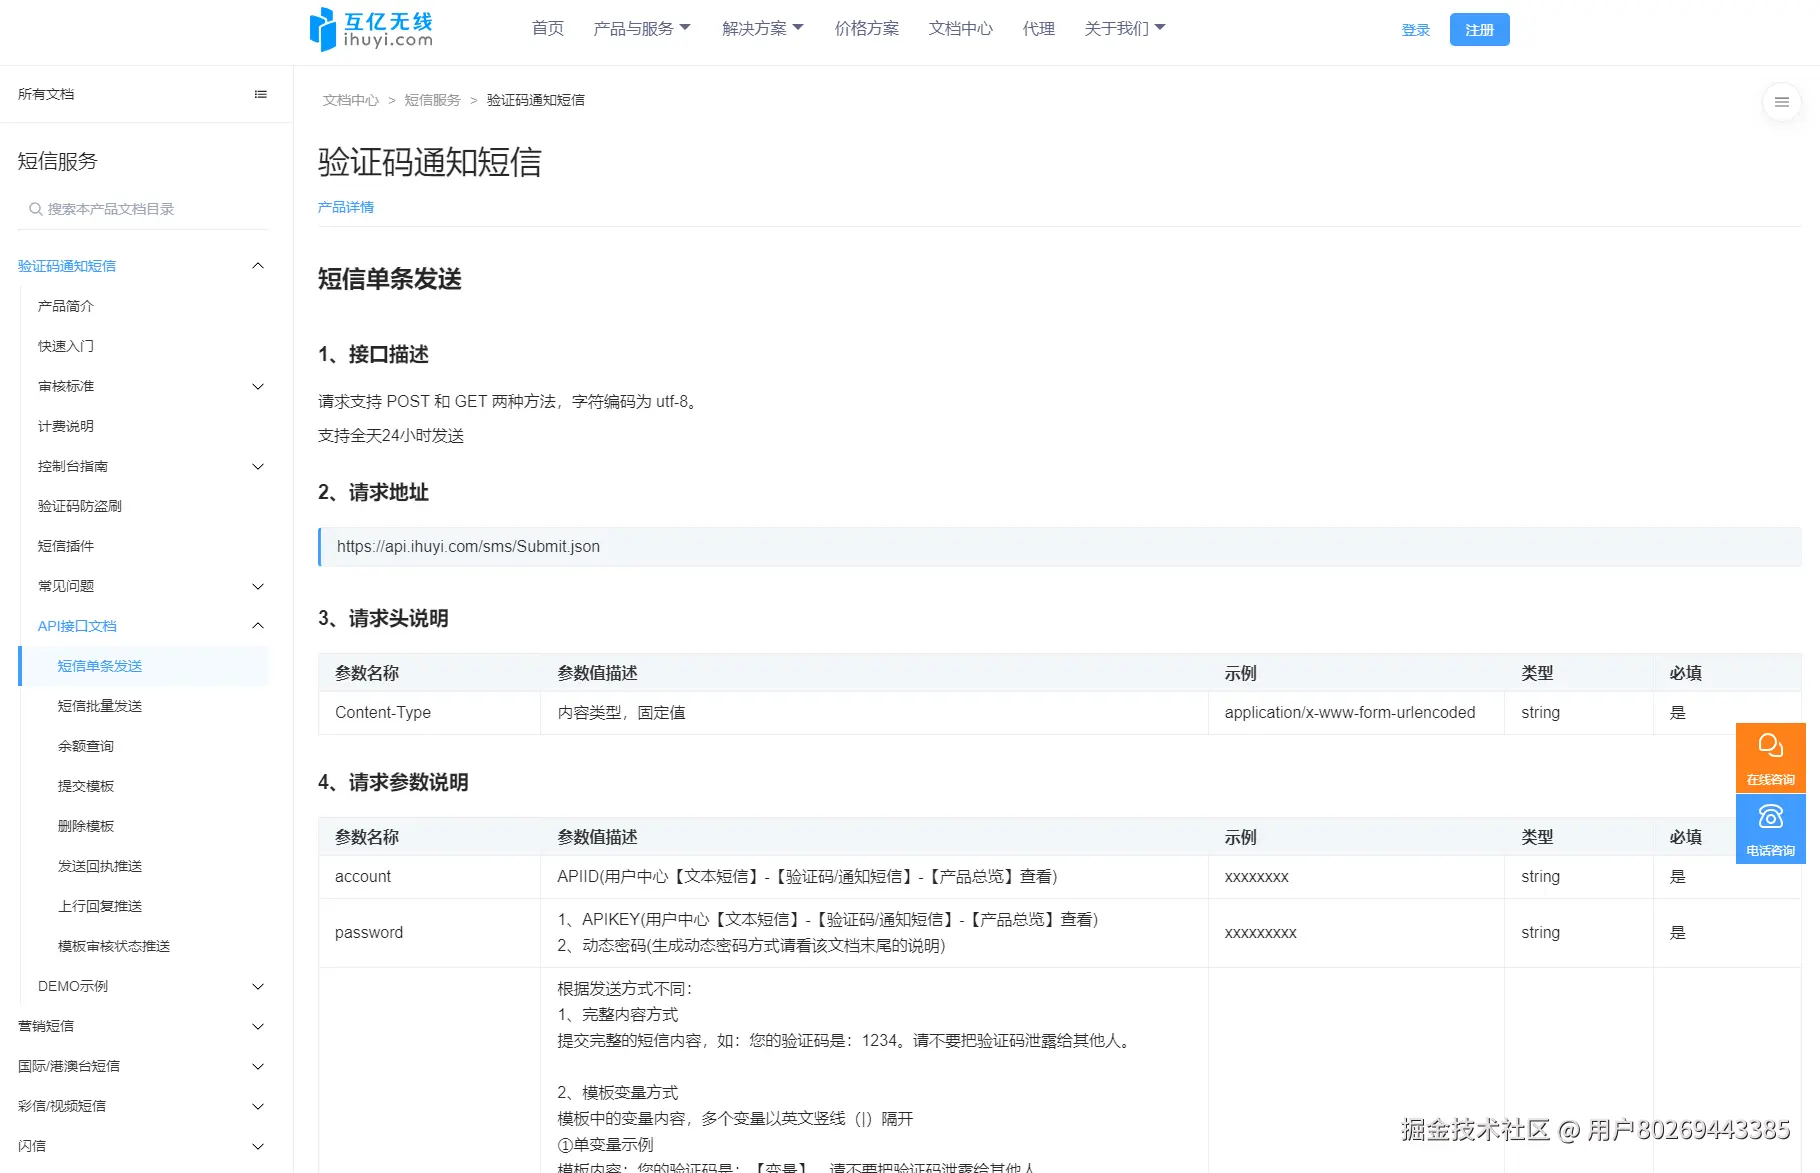
Task: Open 计费说明 in sidebar
Action: click(65, 426)
